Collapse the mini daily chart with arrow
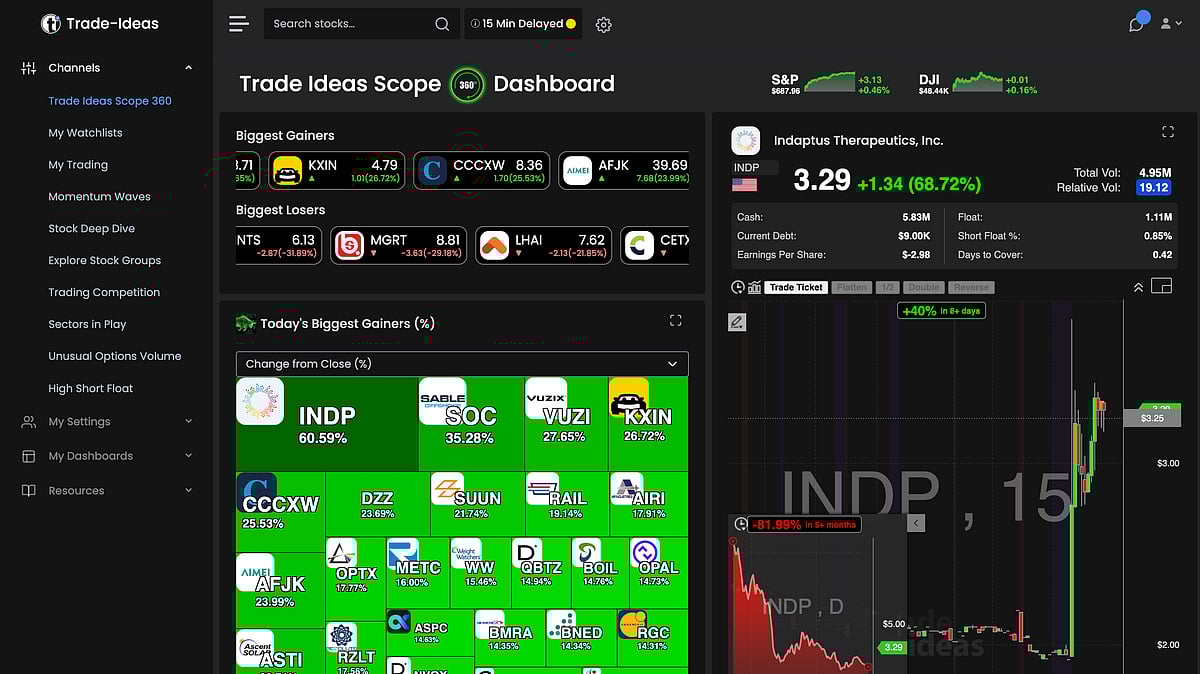The width and height of the screenshot is (1200, 674). 916,523
